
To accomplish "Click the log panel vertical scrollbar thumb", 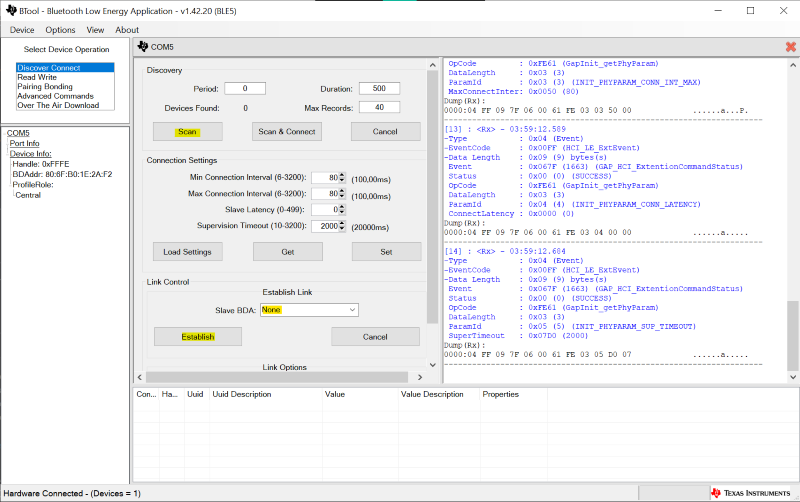I will point(793,335).
